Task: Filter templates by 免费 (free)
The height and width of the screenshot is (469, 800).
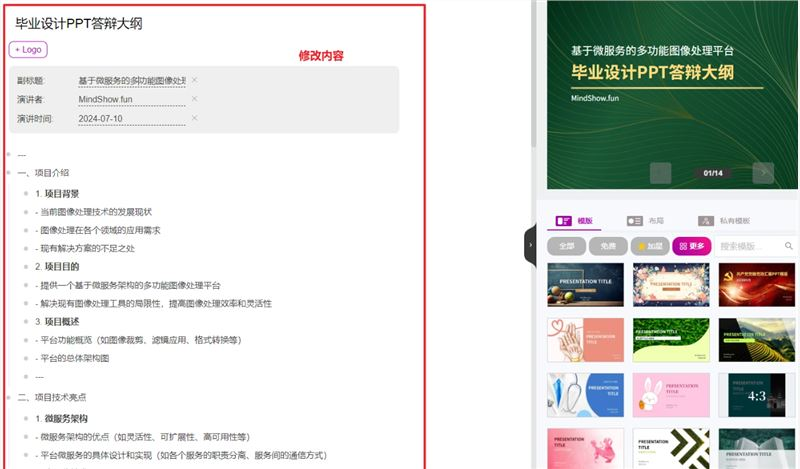Action: (x=608, y=246)
